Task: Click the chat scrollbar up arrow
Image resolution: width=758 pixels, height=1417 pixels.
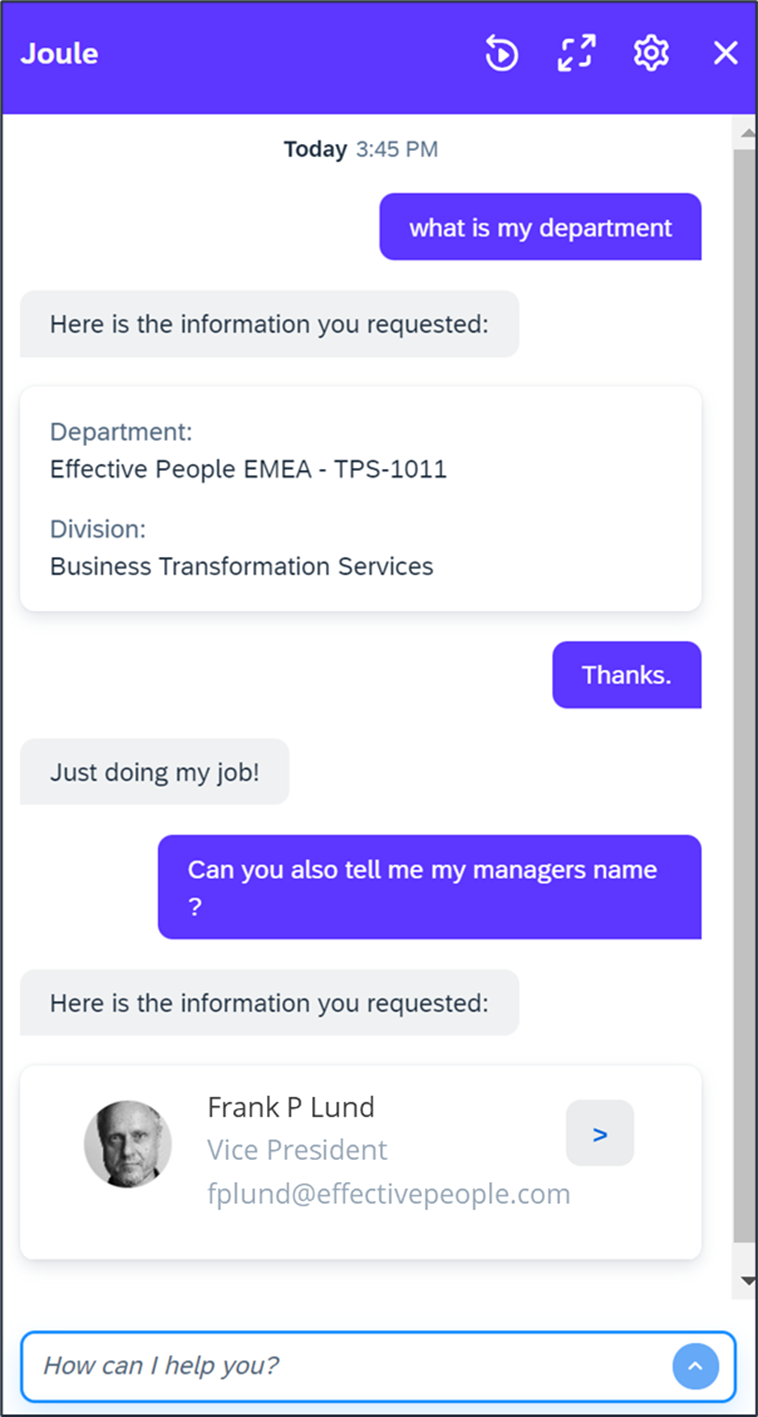Action: click(x=746, y=132)
